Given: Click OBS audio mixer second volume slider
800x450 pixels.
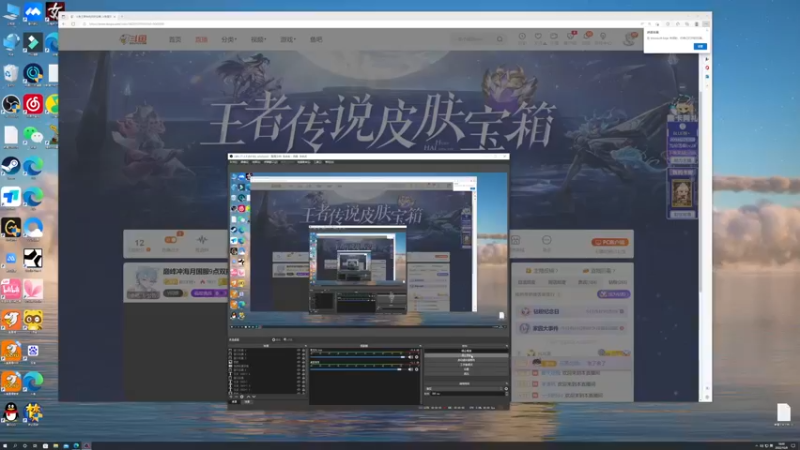Looking at the screenshot, I should (357, 369).
